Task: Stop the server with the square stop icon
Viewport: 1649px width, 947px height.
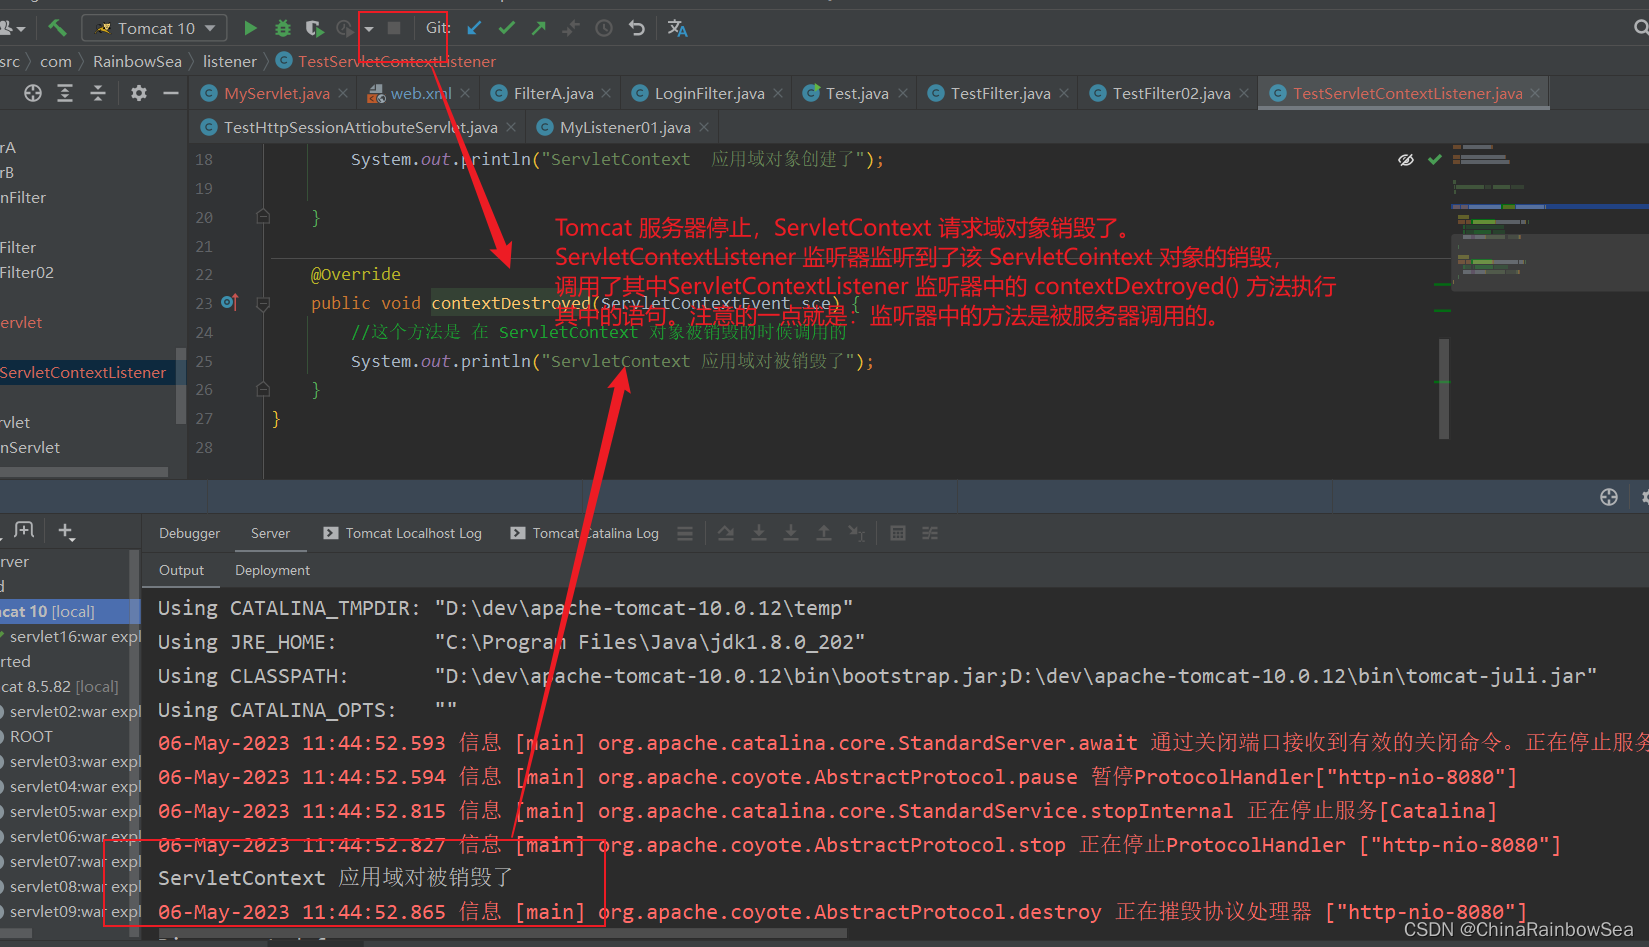Action: tap(394, 28)
